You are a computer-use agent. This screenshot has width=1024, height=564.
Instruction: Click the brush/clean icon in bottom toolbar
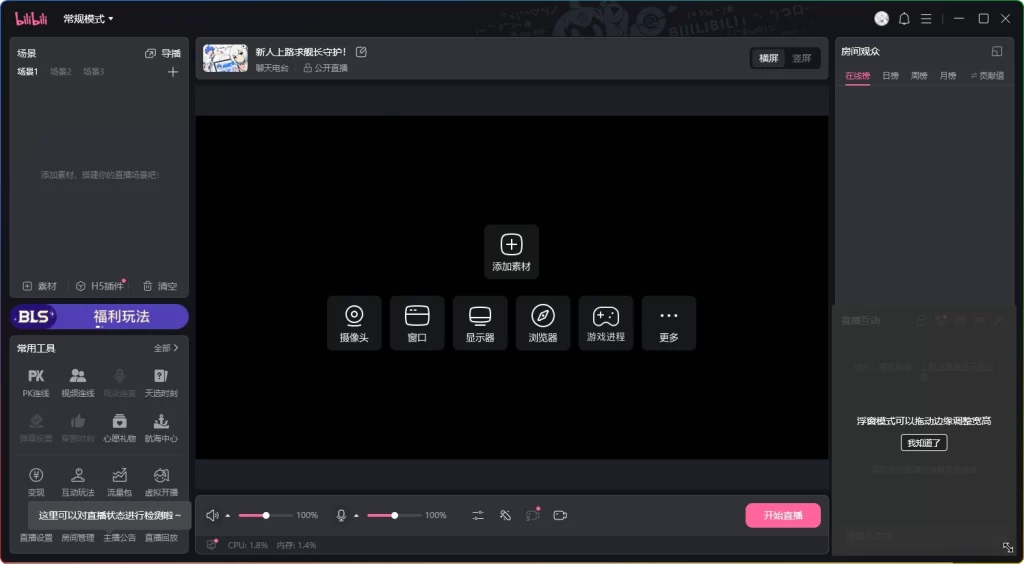pos(505,516)
